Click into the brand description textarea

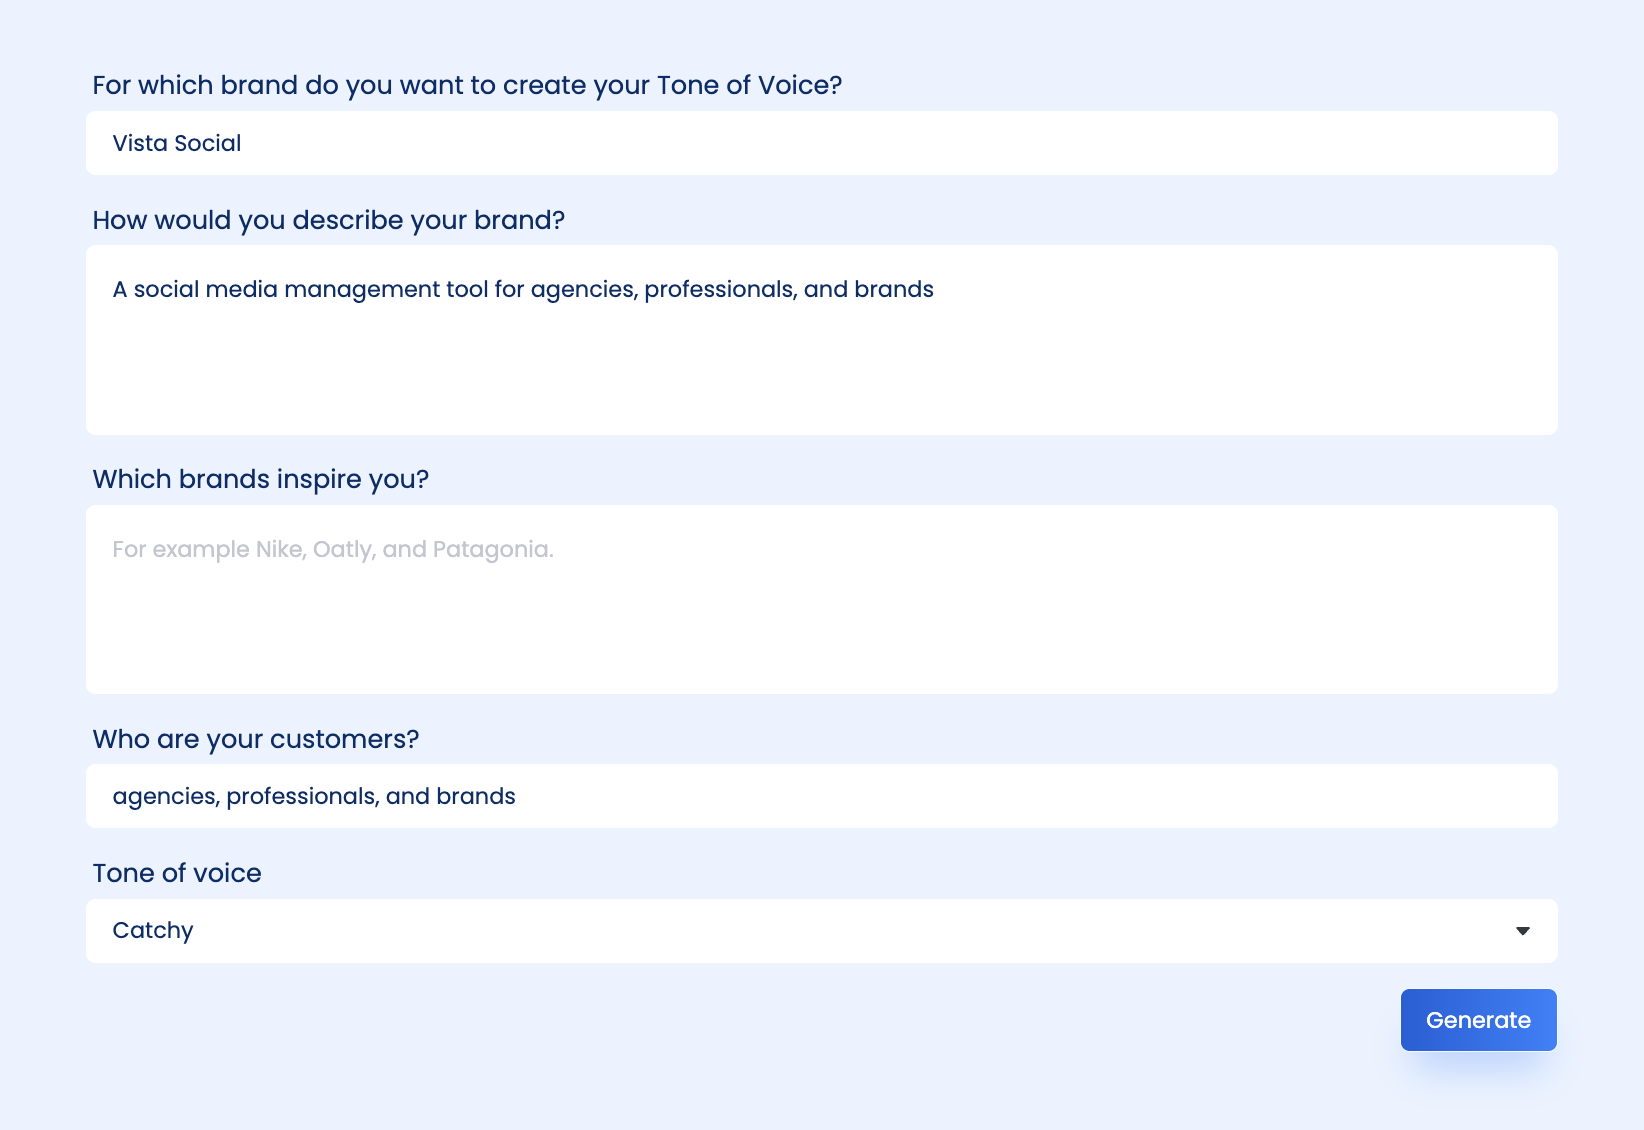[820, 340]
